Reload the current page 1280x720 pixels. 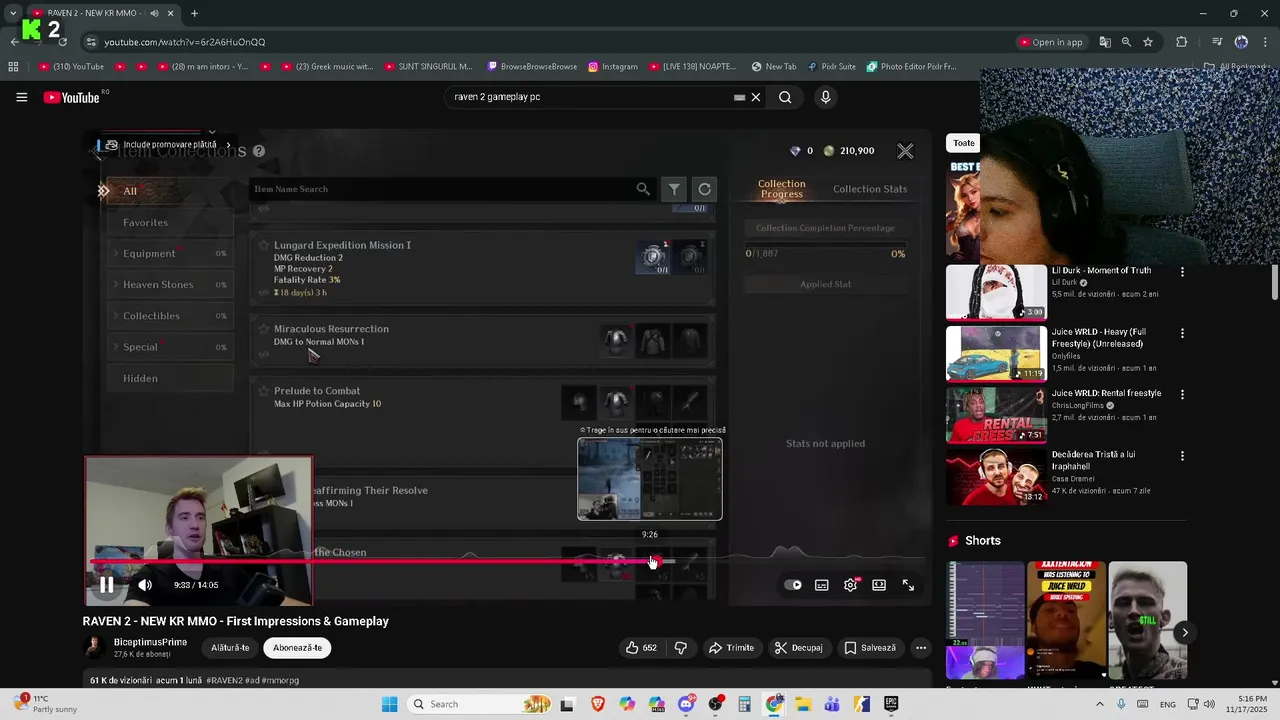tap(62, 42)
